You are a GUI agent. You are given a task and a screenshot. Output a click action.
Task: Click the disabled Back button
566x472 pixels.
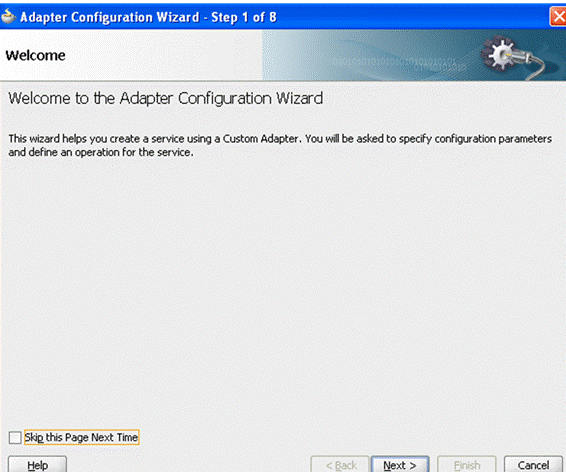coord(340,465)
